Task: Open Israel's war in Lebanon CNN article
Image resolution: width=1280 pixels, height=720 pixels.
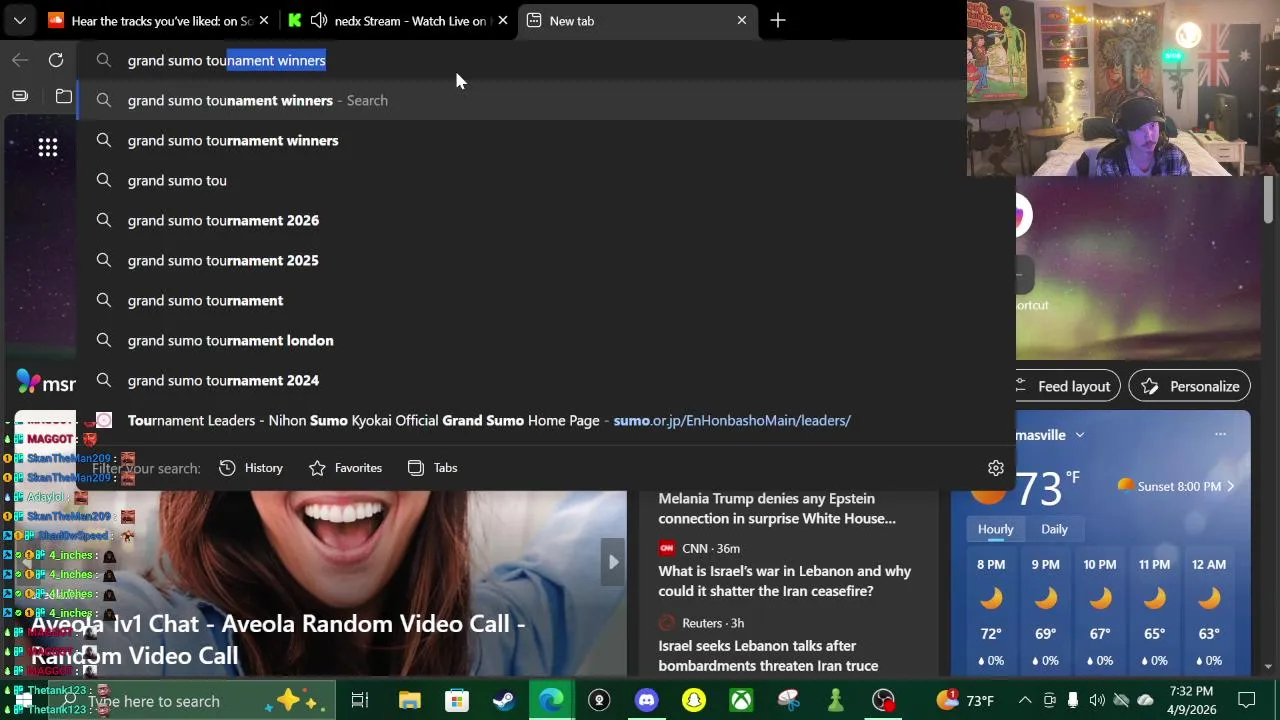Action: point(785,581)
